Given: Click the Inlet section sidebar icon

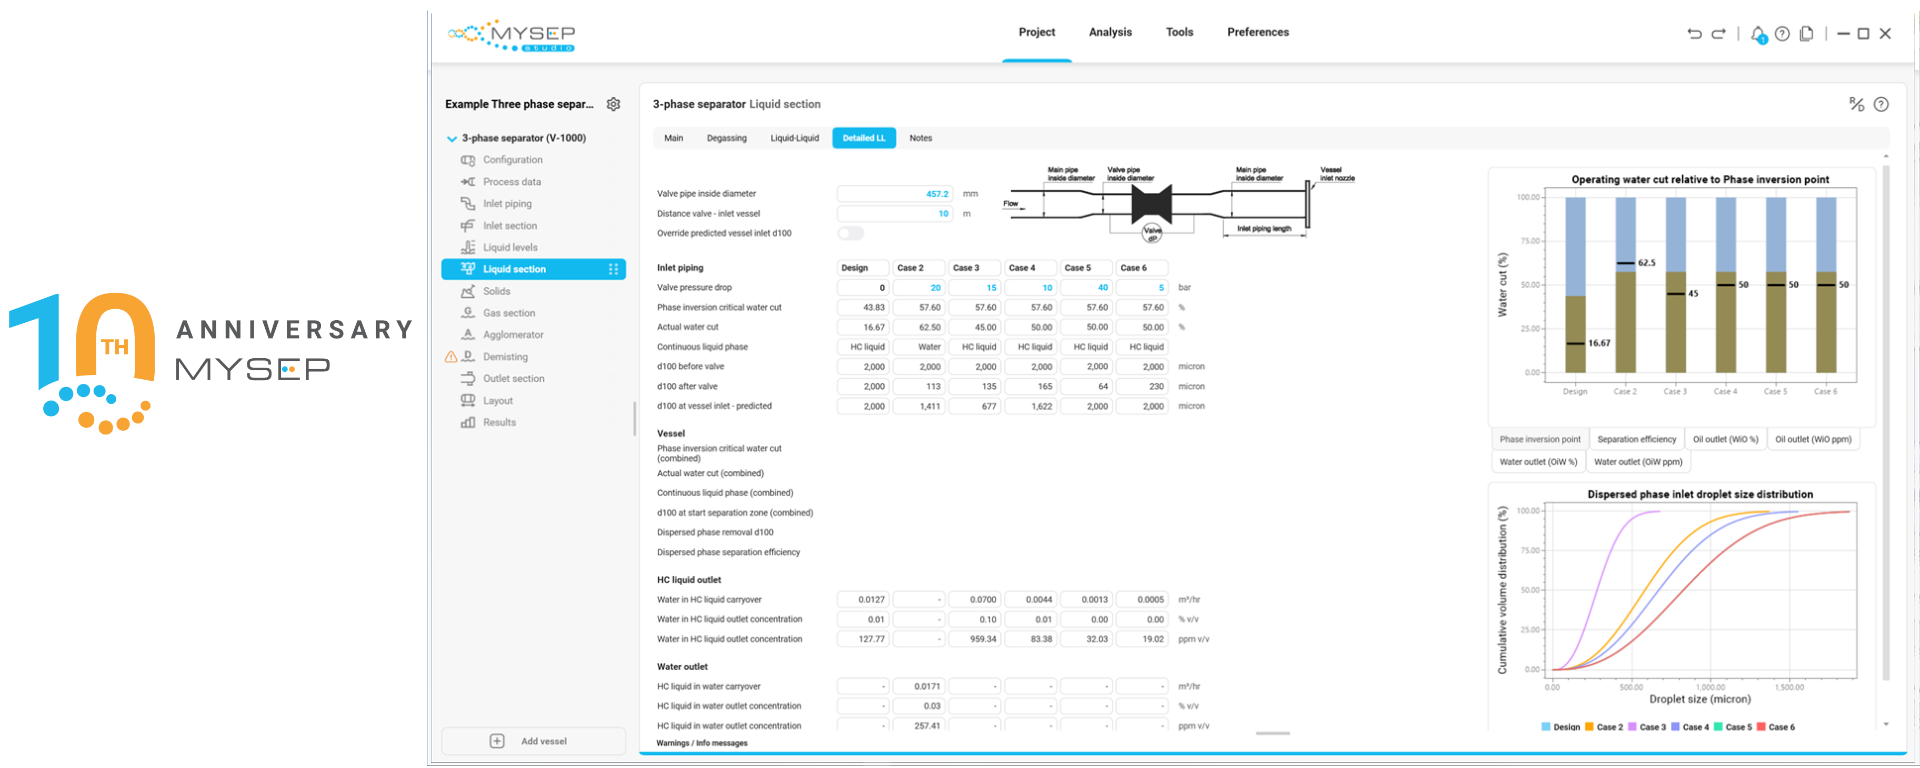Looking at the screenshot, I should (467, 226).
